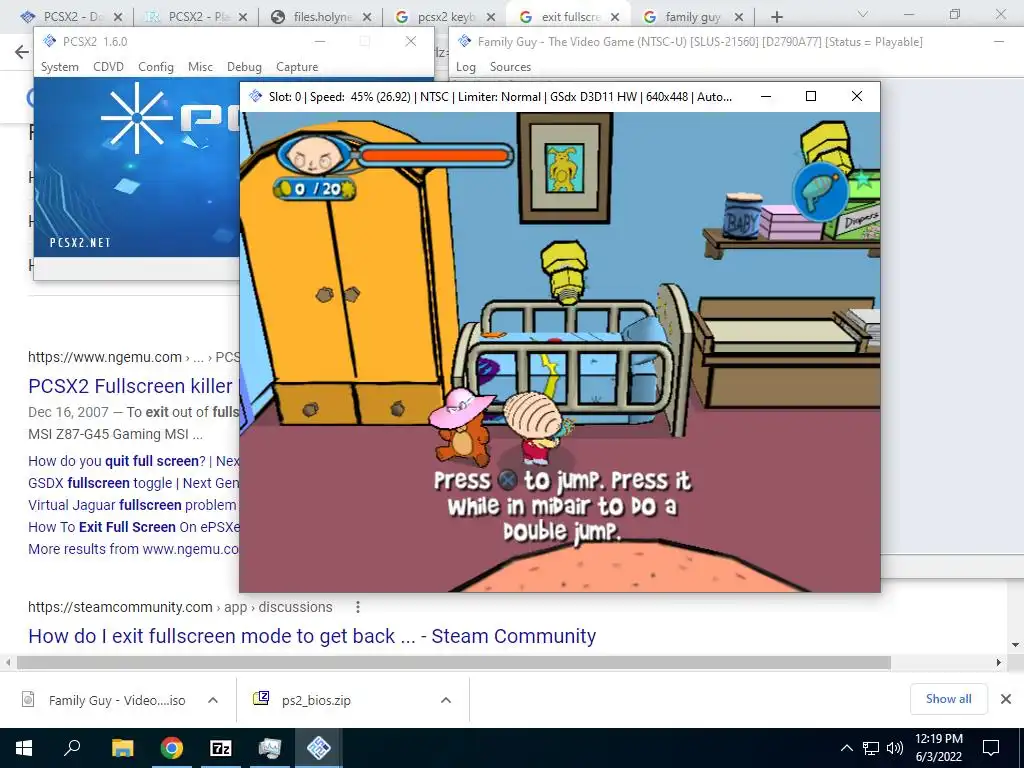Screen dimensions: 1024x768
Task: Open 'Virtual Jaguar fullscreen problem' link
Action: (132, 505)
